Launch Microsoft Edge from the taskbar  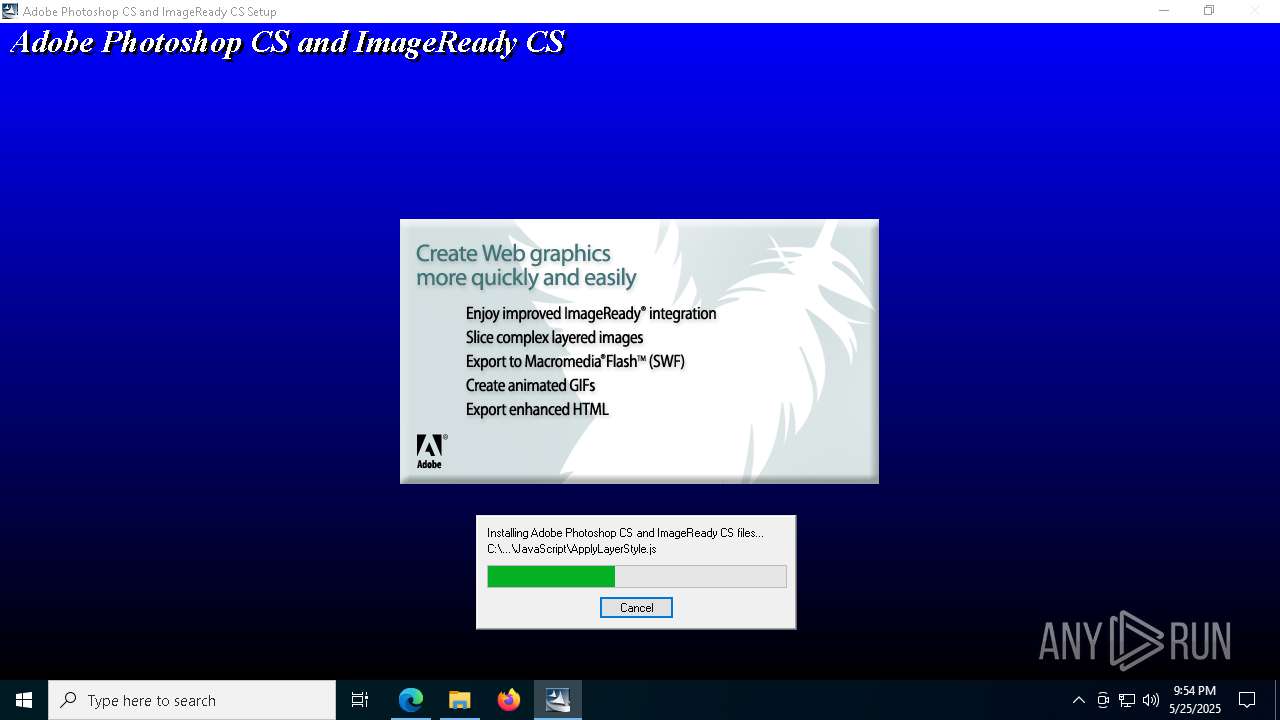411,700
